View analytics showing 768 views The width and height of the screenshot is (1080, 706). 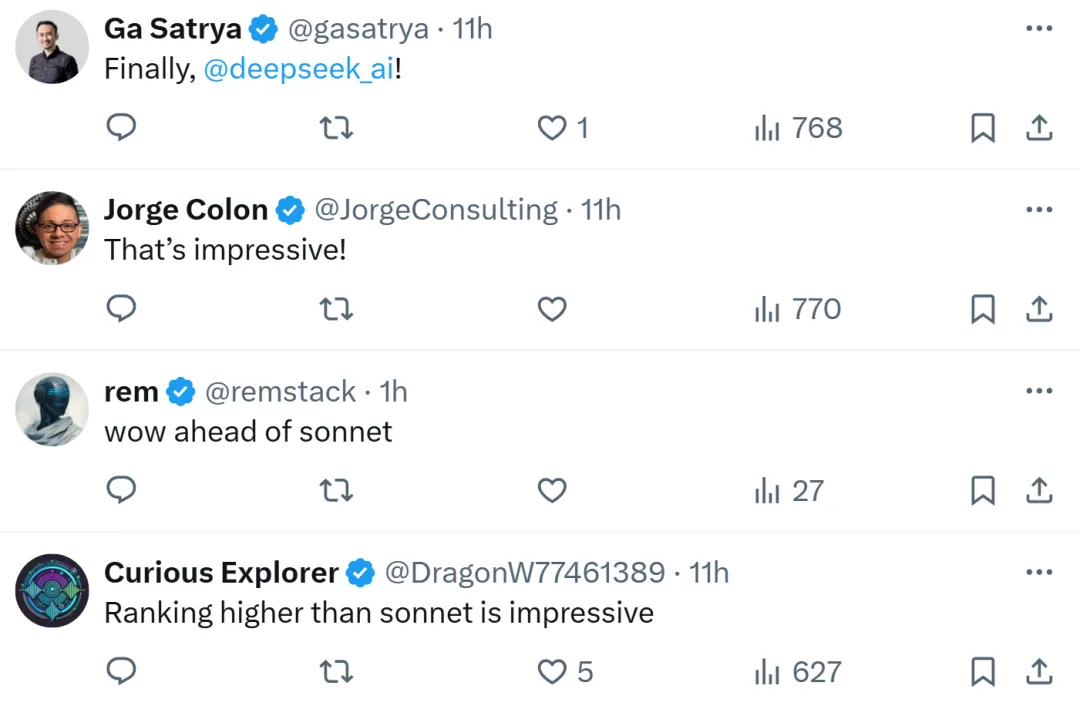click(798, 127)
